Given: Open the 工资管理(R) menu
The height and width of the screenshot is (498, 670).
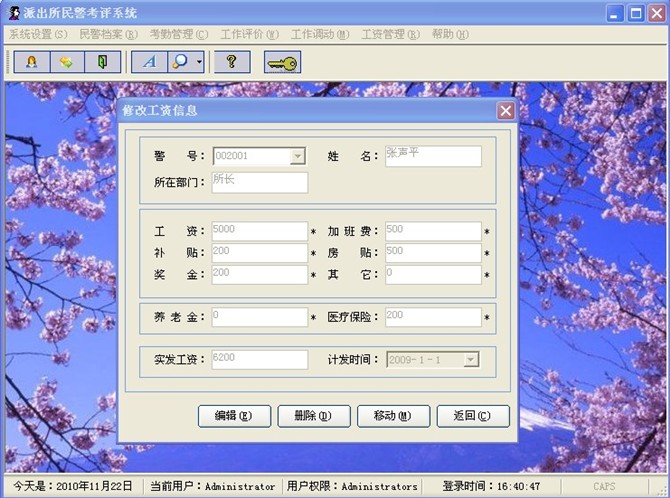Looking at the screenshot, I should point(391,34).
